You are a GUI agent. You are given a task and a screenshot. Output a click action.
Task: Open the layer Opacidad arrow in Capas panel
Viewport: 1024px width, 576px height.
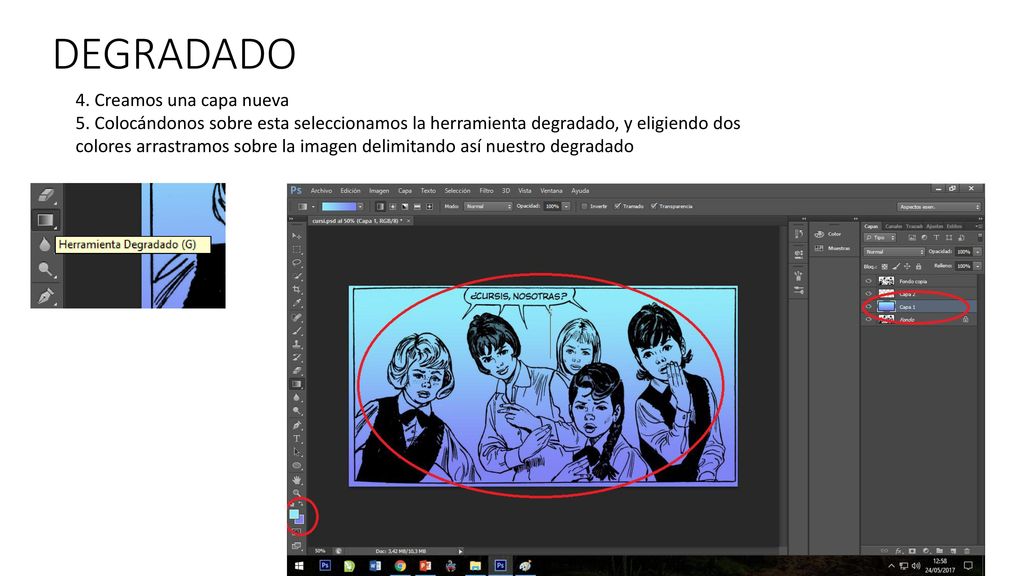tap(978, 252)
